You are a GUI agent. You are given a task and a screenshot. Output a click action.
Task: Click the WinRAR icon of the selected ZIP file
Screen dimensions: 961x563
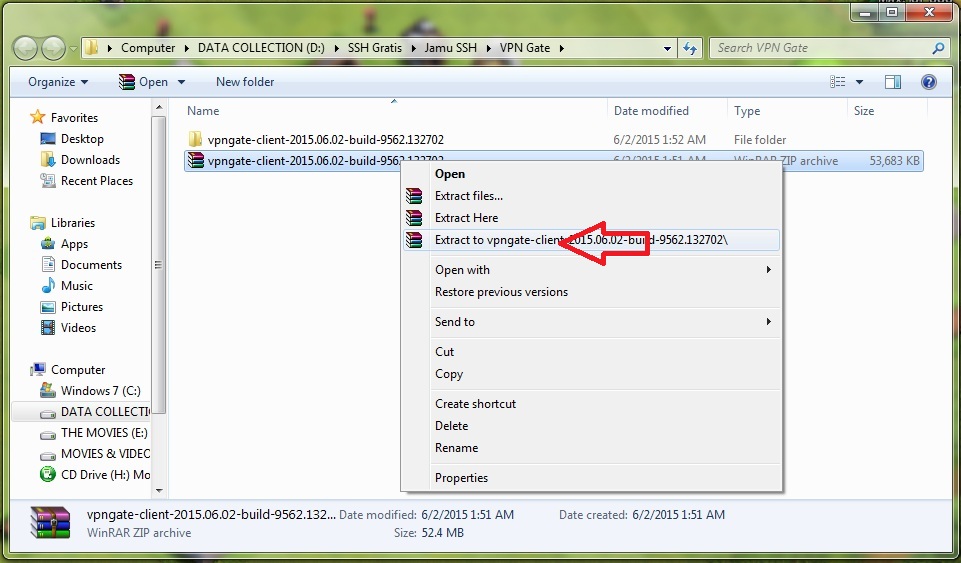pyautogui.click(x=196, y=161)
